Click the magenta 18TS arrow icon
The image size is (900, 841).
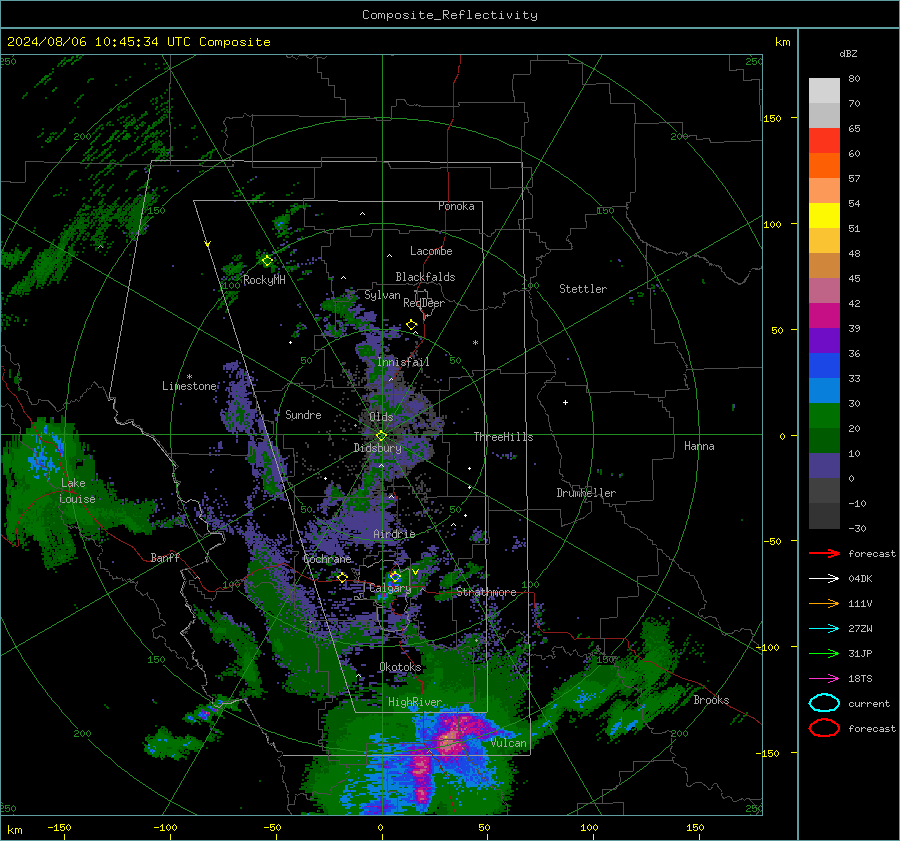824,679
